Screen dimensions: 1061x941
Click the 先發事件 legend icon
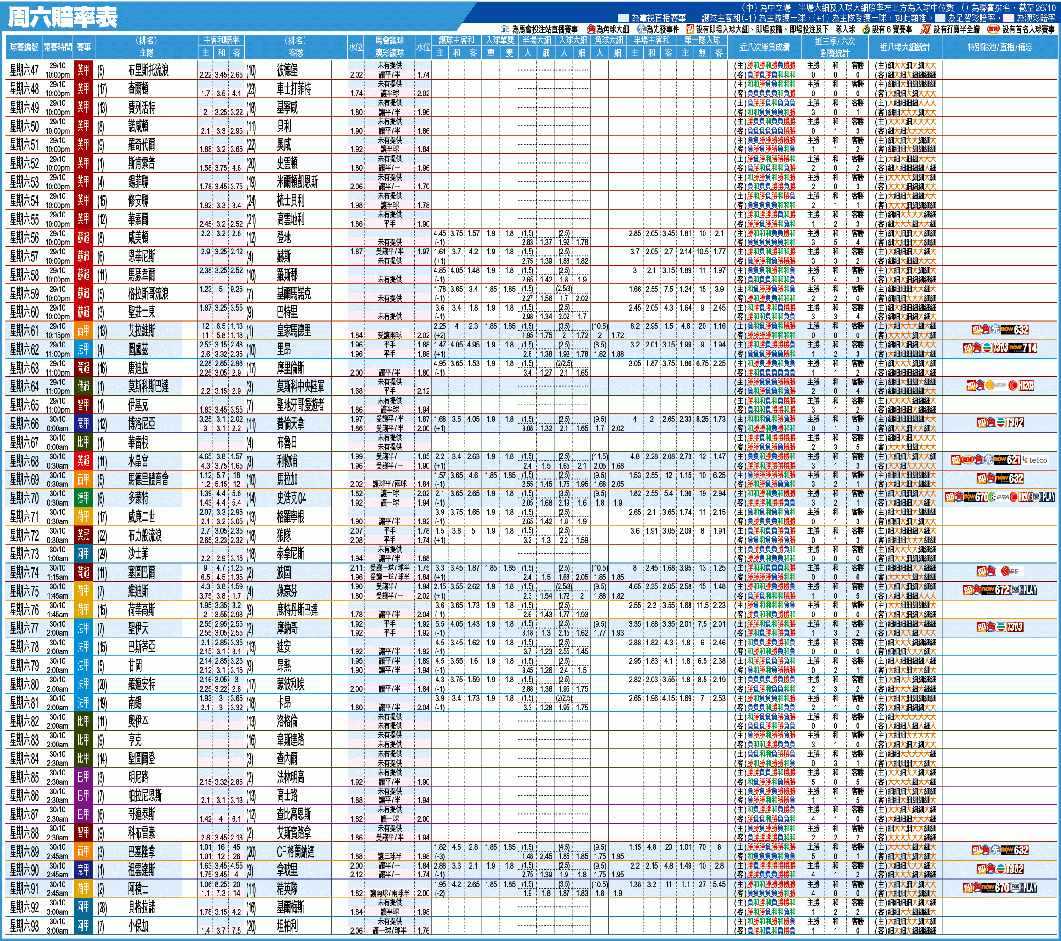click(x=640, y=29)
